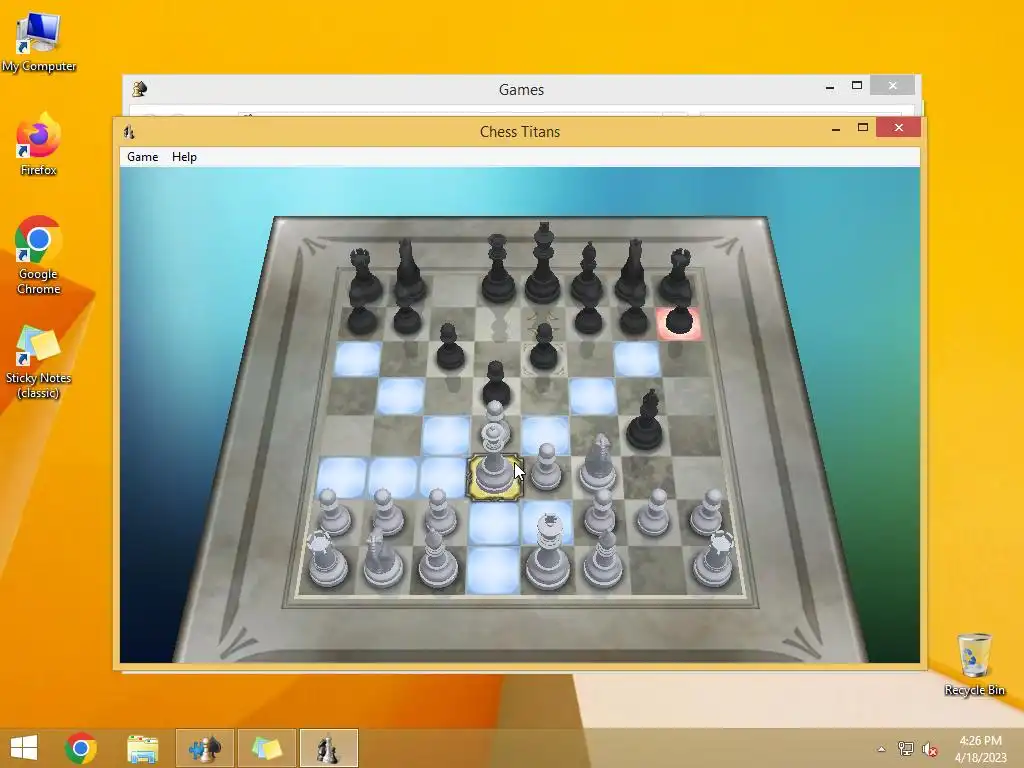This screenshot has width=1024, height=768.
Task: Select the white rook on h1
Action: [712, 559]
